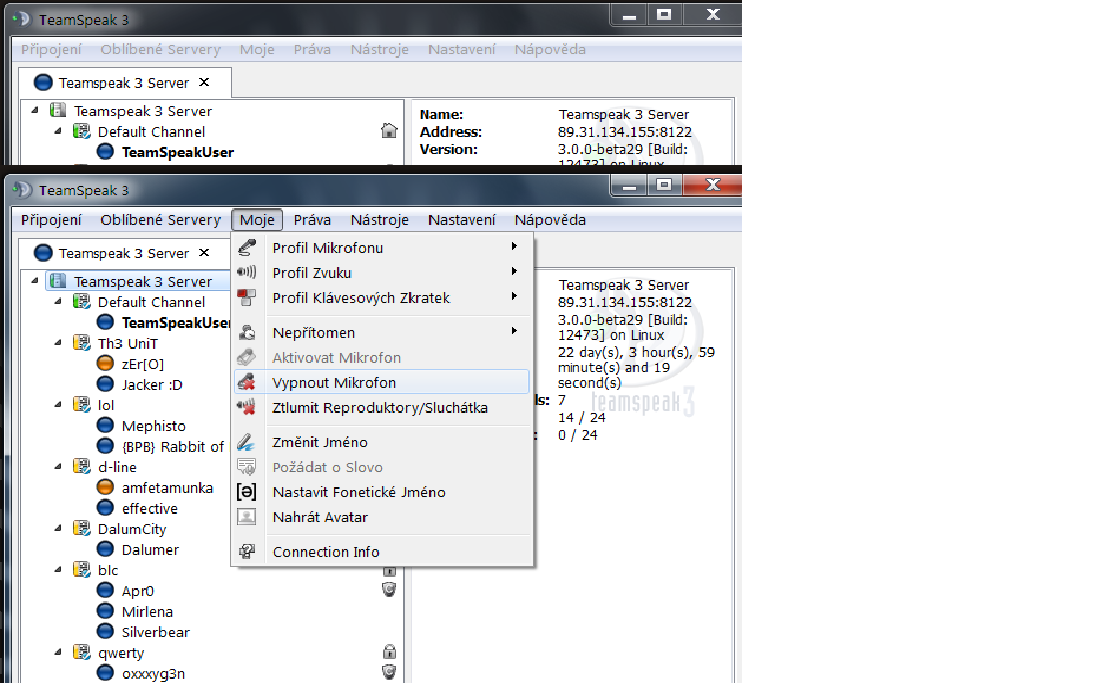1113x683 pixels.
Task: Choose Změnit Jméno to rename yourself
Action: pyautogui.click(x=320, y=442)
